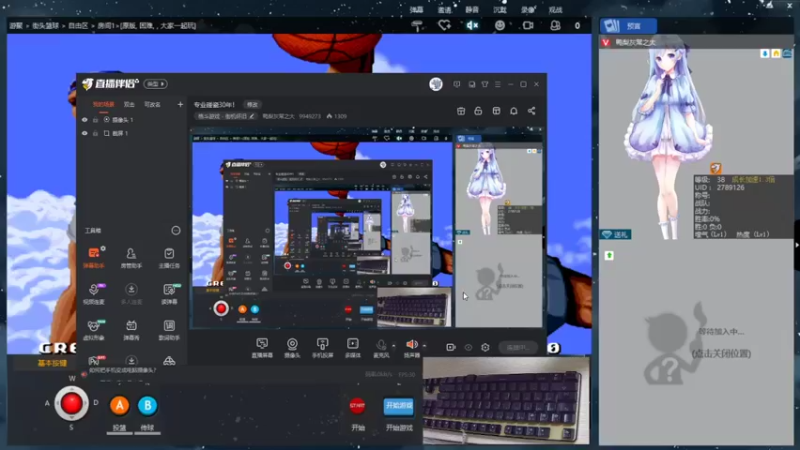Select the first orange scene tab
Viewport: 800px width, 450px height.
tap(104, 105)
